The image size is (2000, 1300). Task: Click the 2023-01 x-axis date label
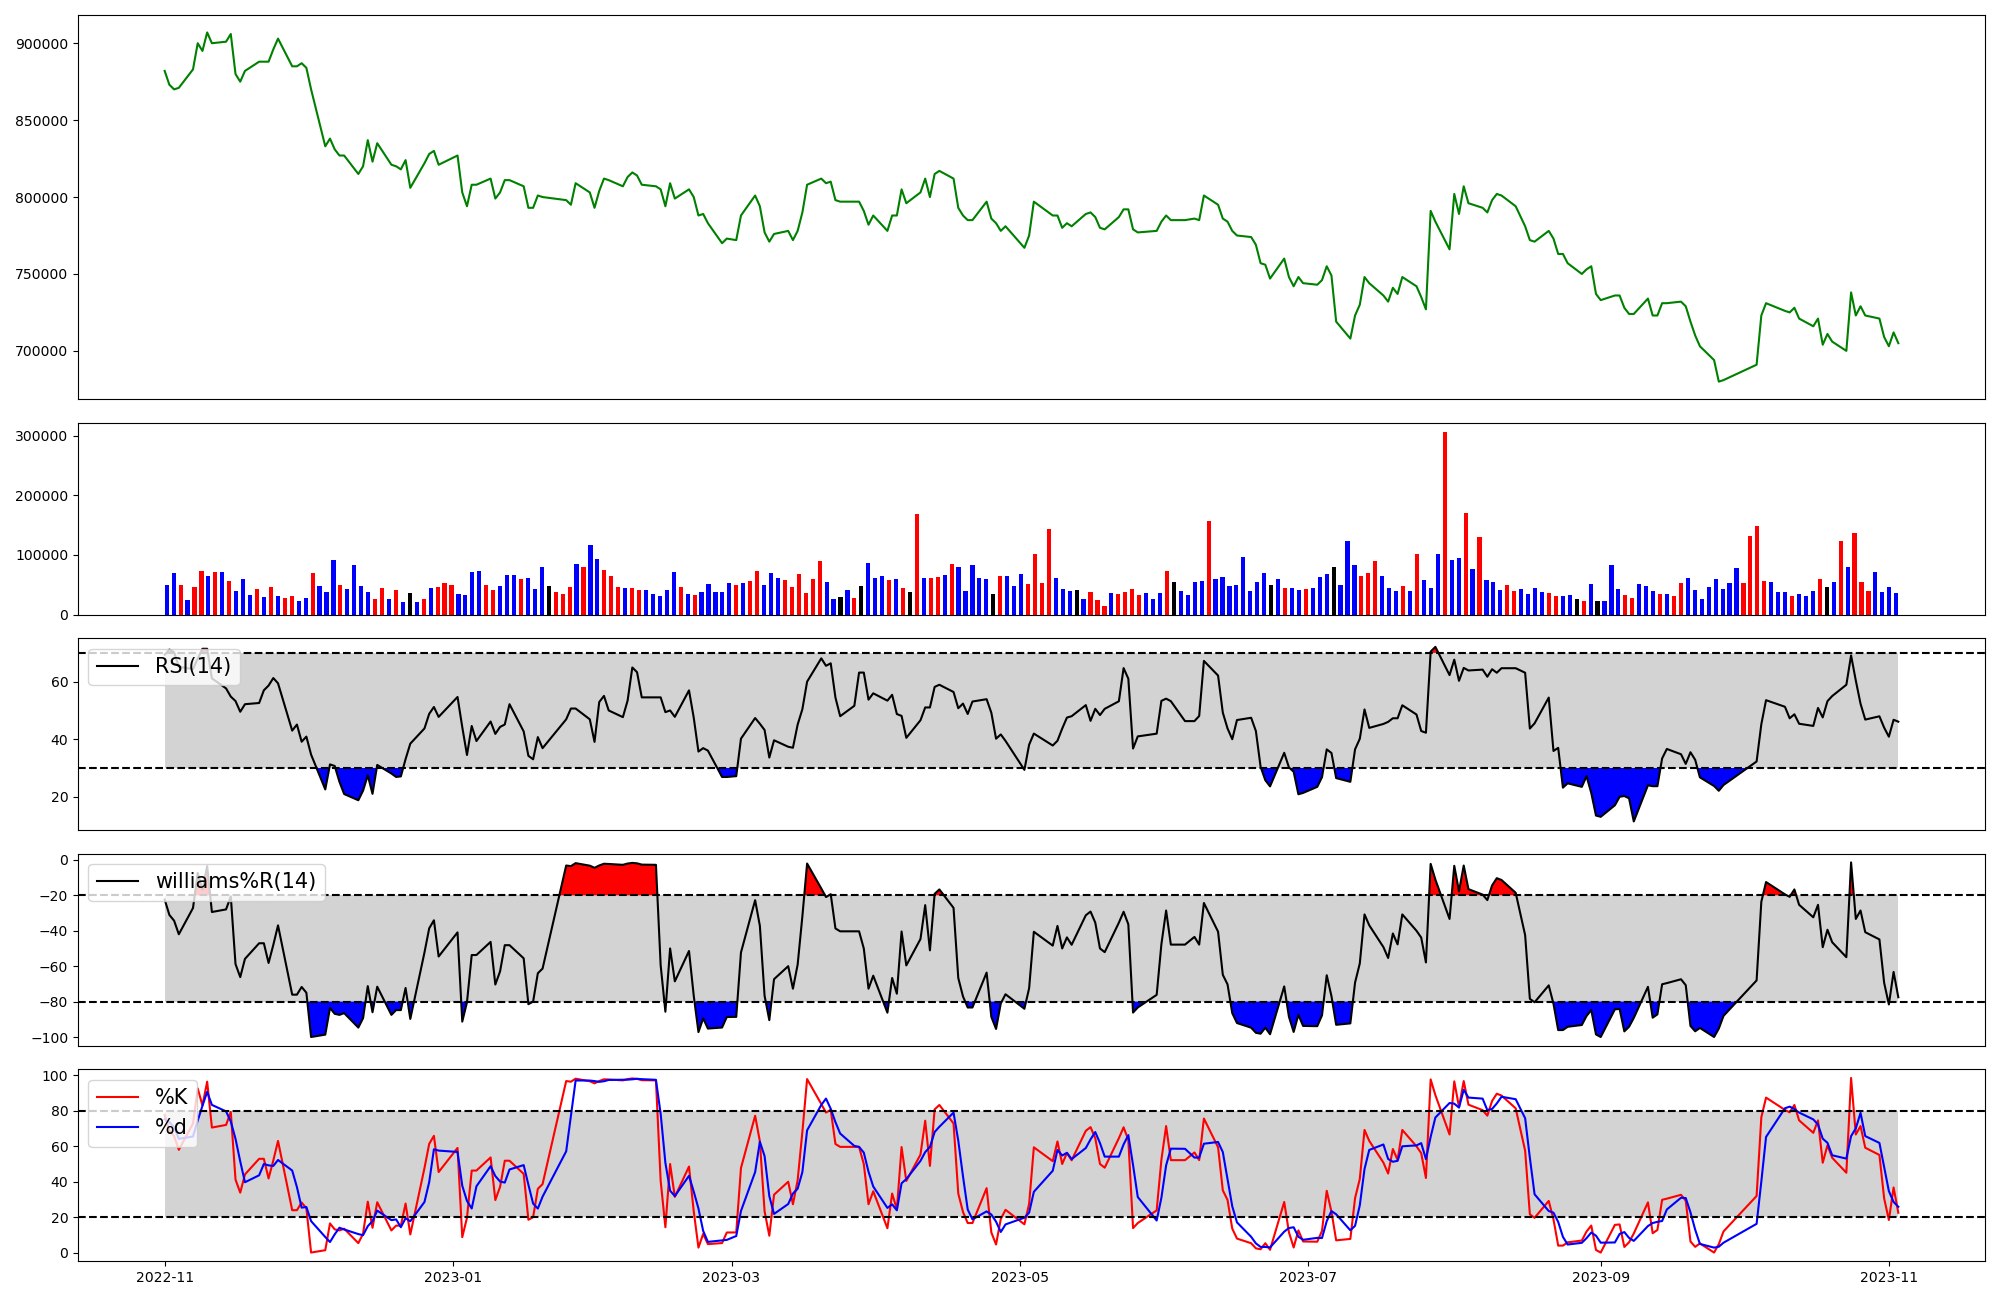(454, 1277)
